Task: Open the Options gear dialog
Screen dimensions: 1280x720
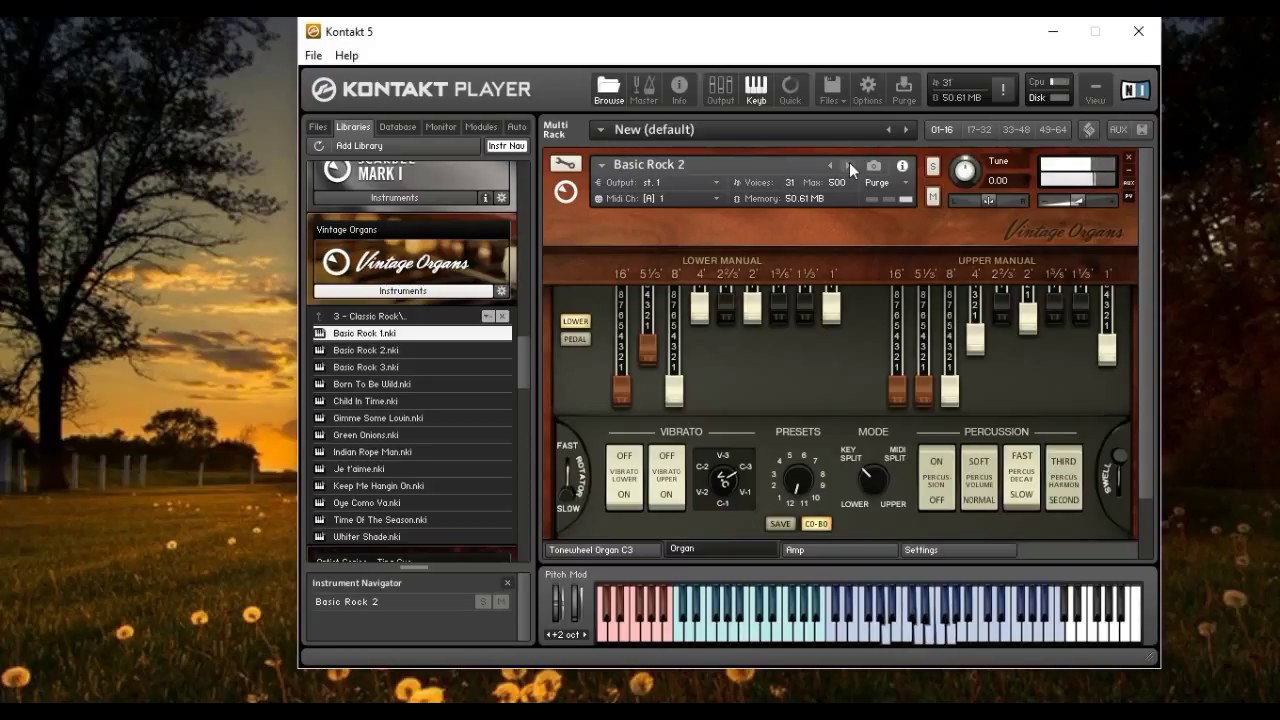Action: 867,89
